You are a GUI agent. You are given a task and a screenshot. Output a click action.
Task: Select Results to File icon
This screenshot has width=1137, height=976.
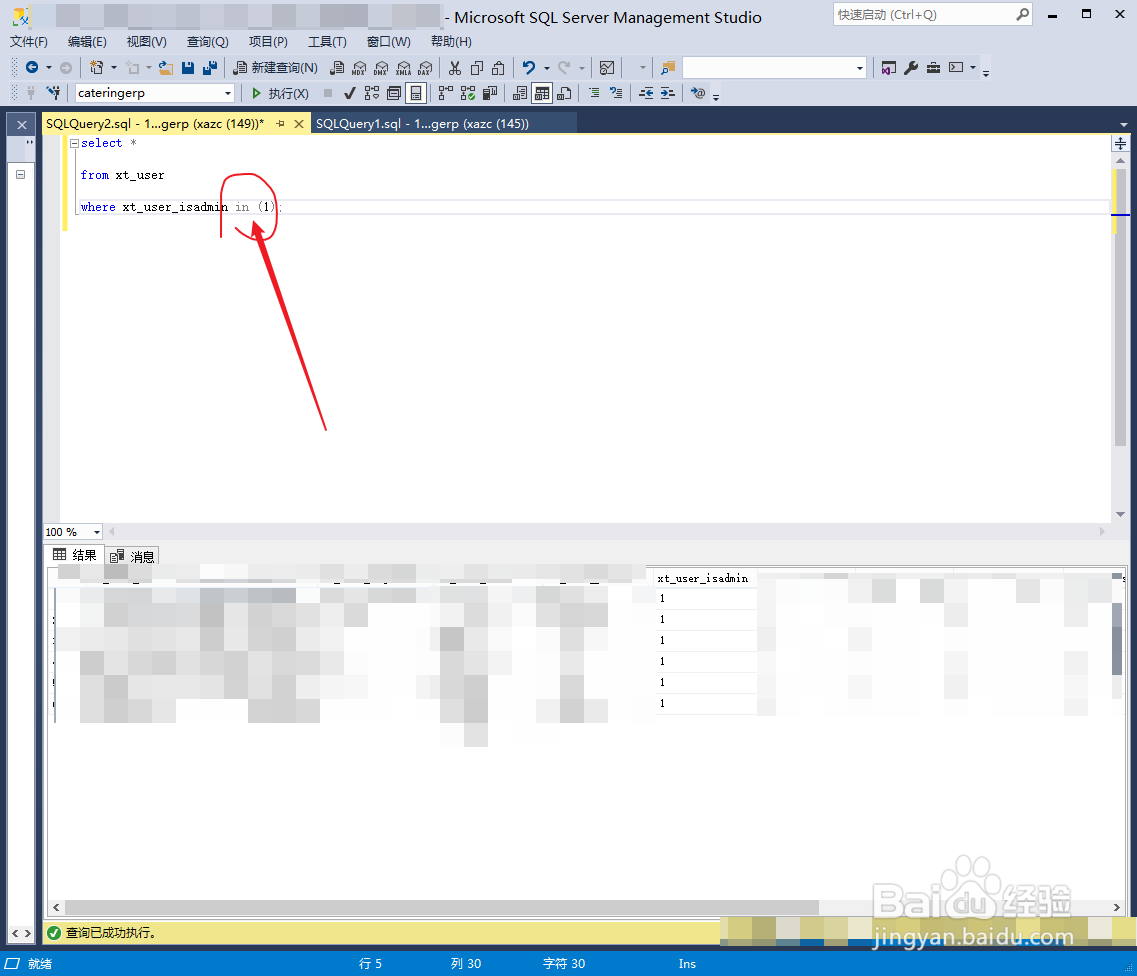(x=564, y=93)
